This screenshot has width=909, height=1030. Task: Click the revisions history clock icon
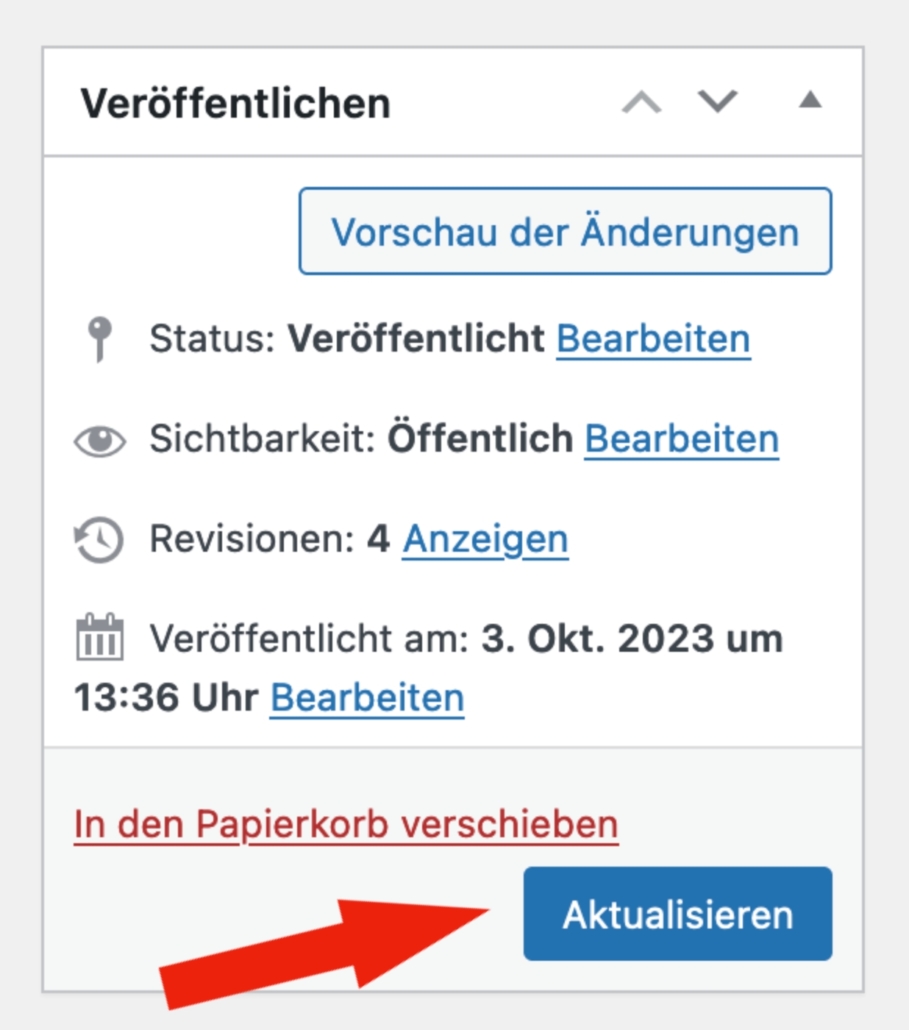click(99, 540)
